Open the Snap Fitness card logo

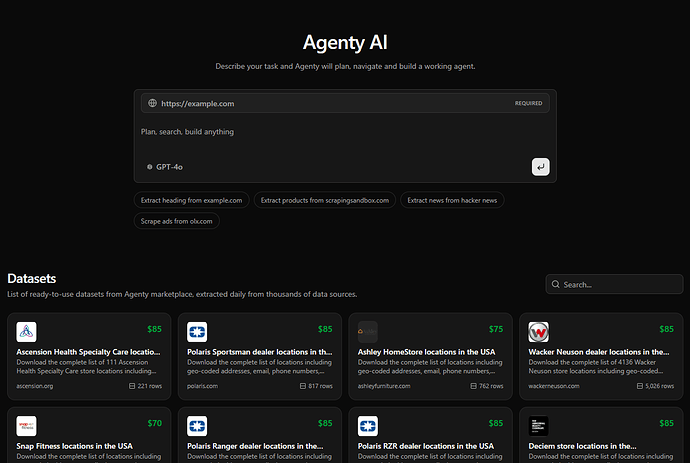[26, 426]
